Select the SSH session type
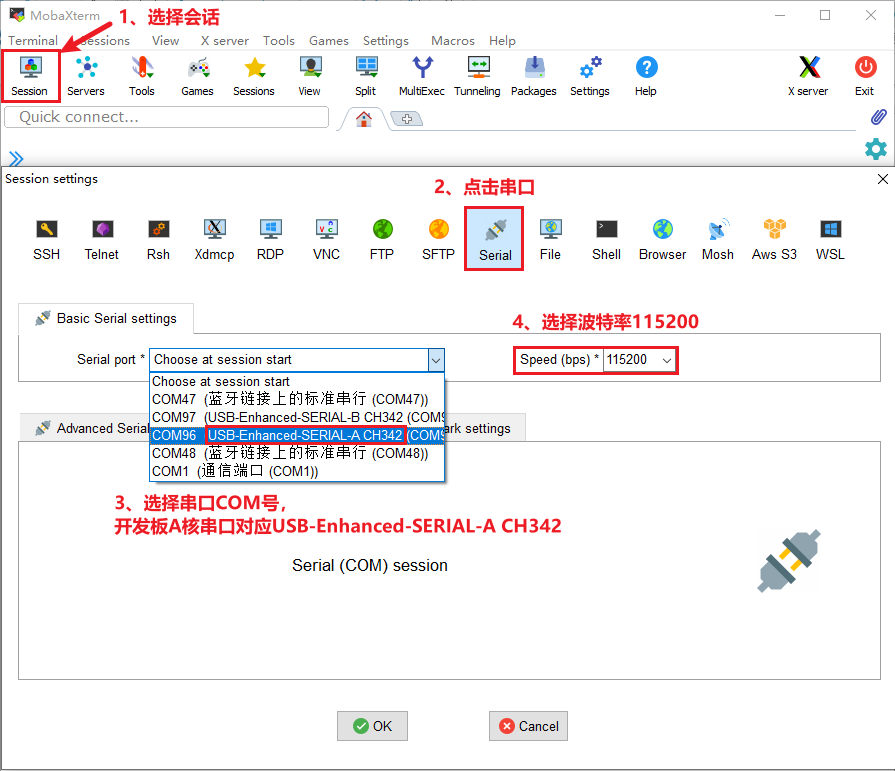The width and height of the screenshot is (895, 771). click(47, 240)
